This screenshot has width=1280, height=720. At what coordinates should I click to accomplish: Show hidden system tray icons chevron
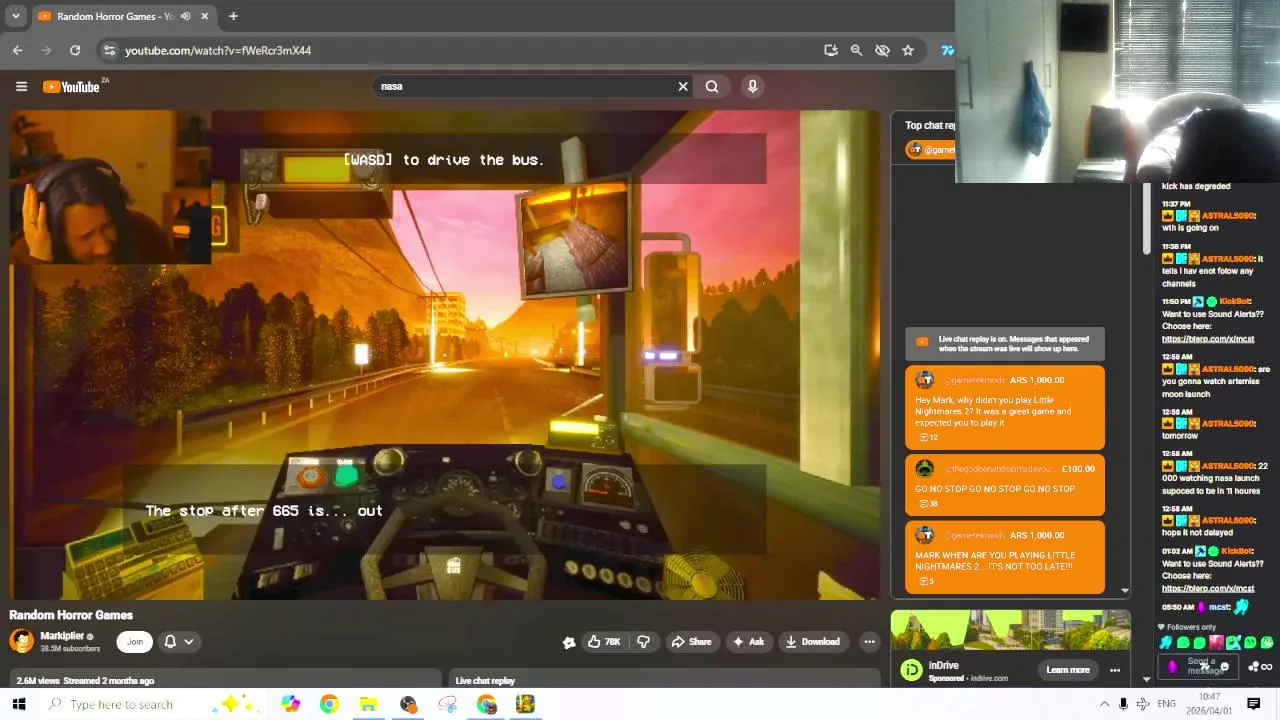point(1104,704)
